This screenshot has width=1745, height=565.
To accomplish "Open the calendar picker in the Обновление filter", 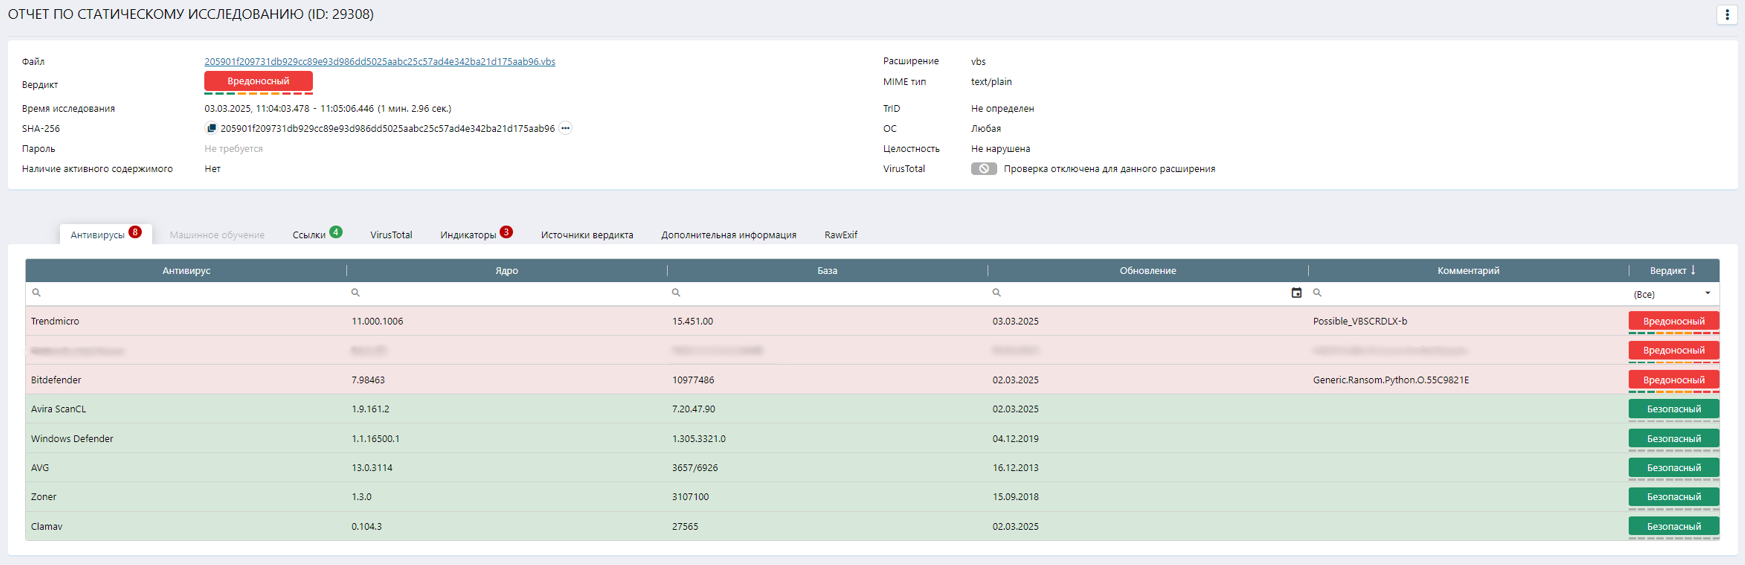I will (x=1296, y=293).
